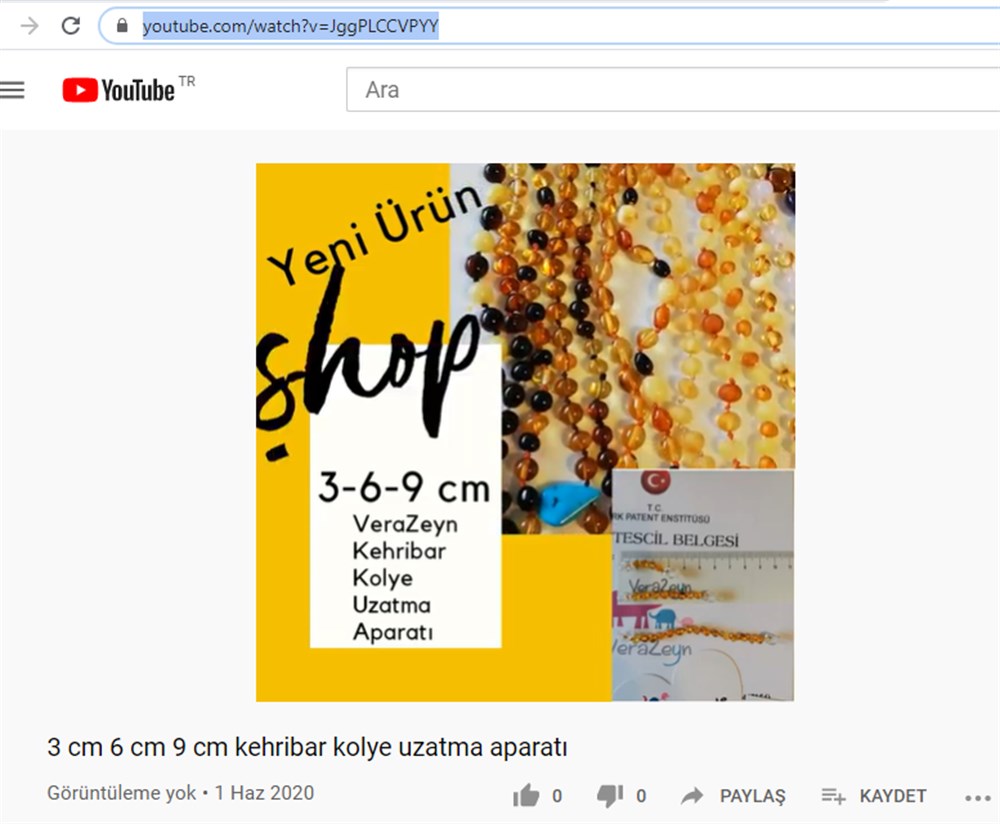Like the video with thumbs-up icon

(x=526, y=795)
